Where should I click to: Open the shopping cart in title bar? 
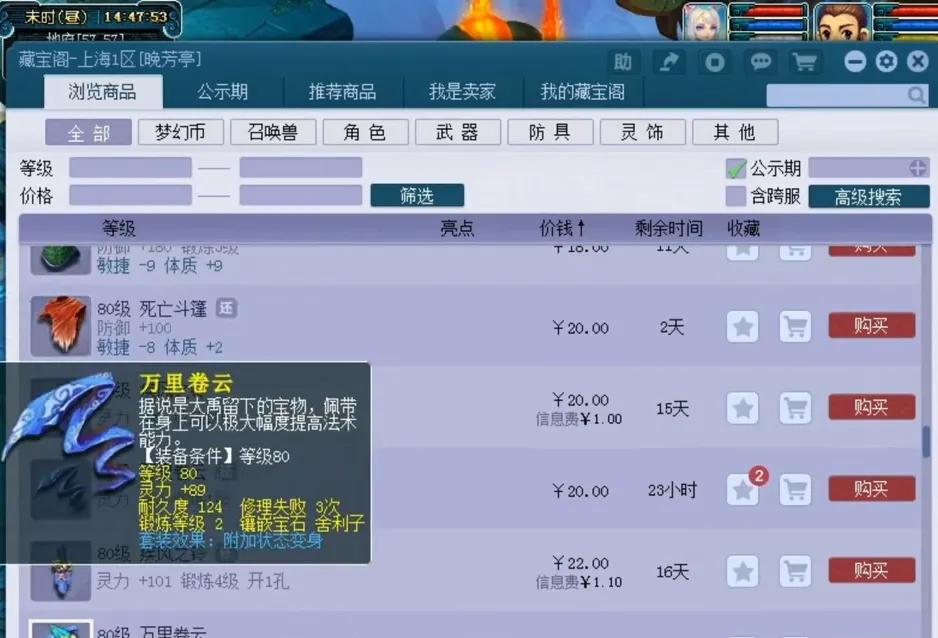tap(805, 62)
